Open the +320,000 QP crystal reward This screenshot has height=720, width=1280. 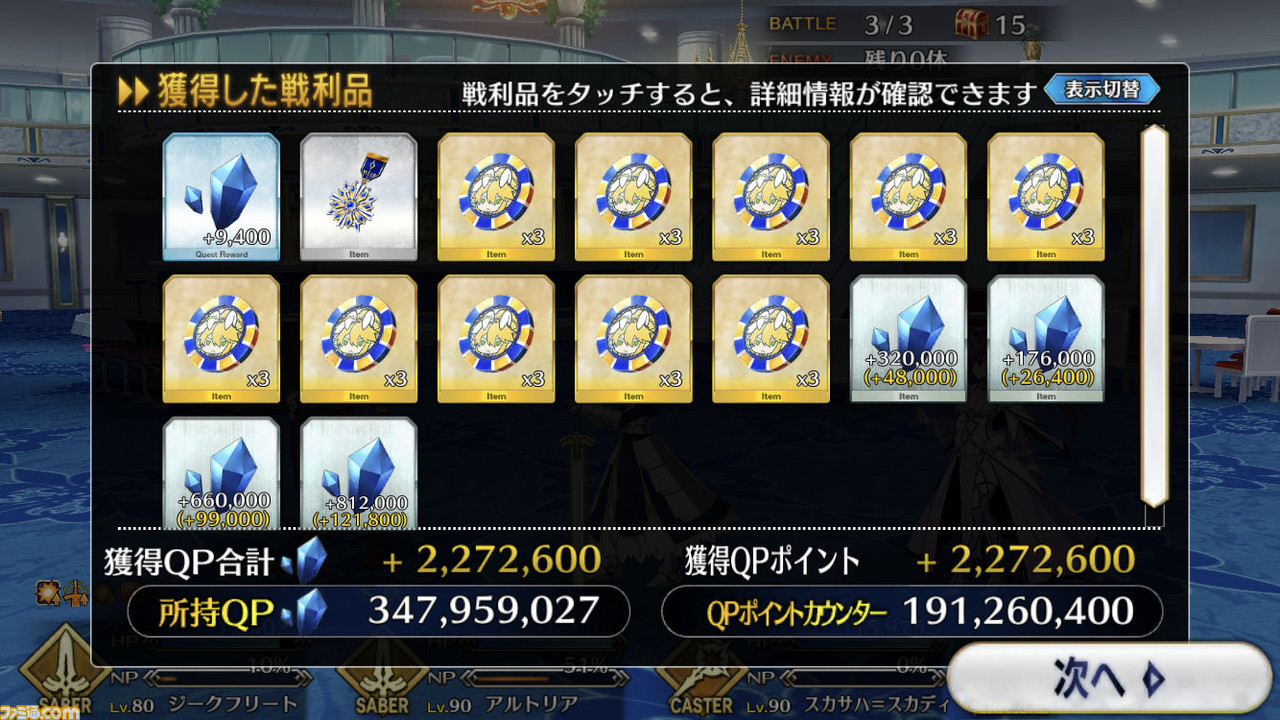tap(908, 339)
